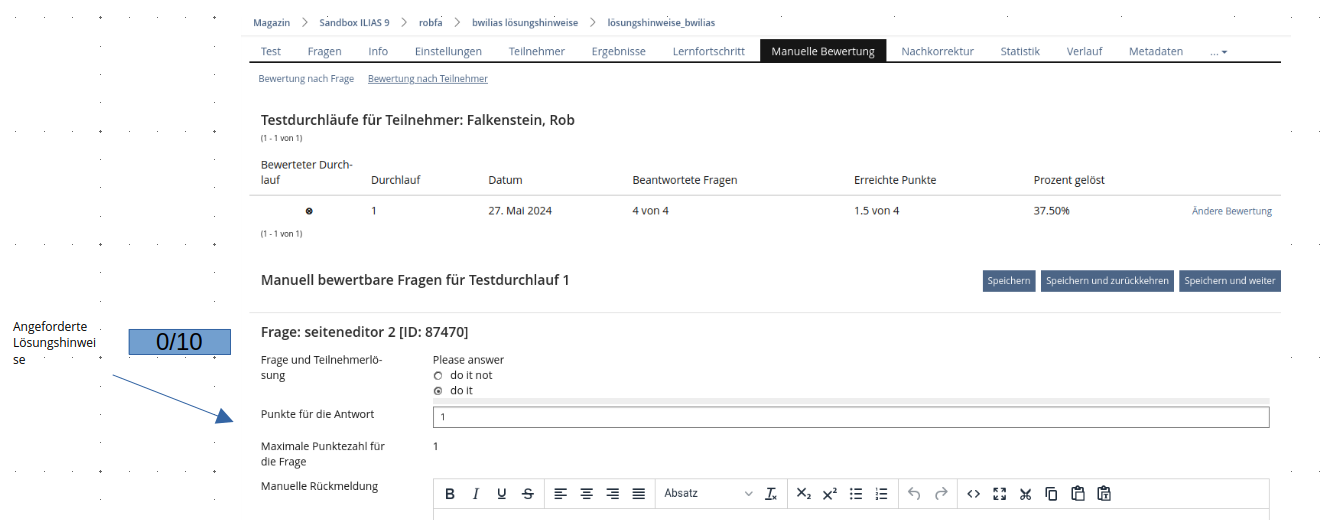Select the 'do it' radio option
The image size is (1335, 520).
[x=438, y=391]
